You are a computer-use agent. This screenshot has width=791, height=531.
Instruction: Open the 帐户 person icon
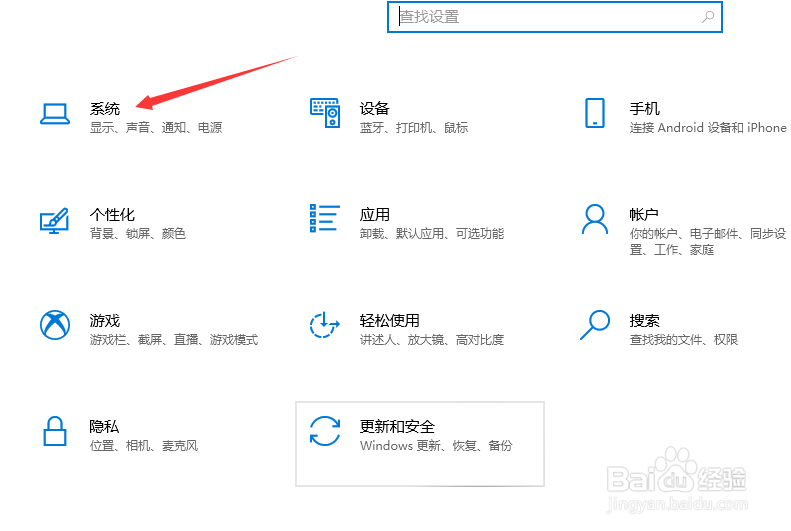click(595, 219)
